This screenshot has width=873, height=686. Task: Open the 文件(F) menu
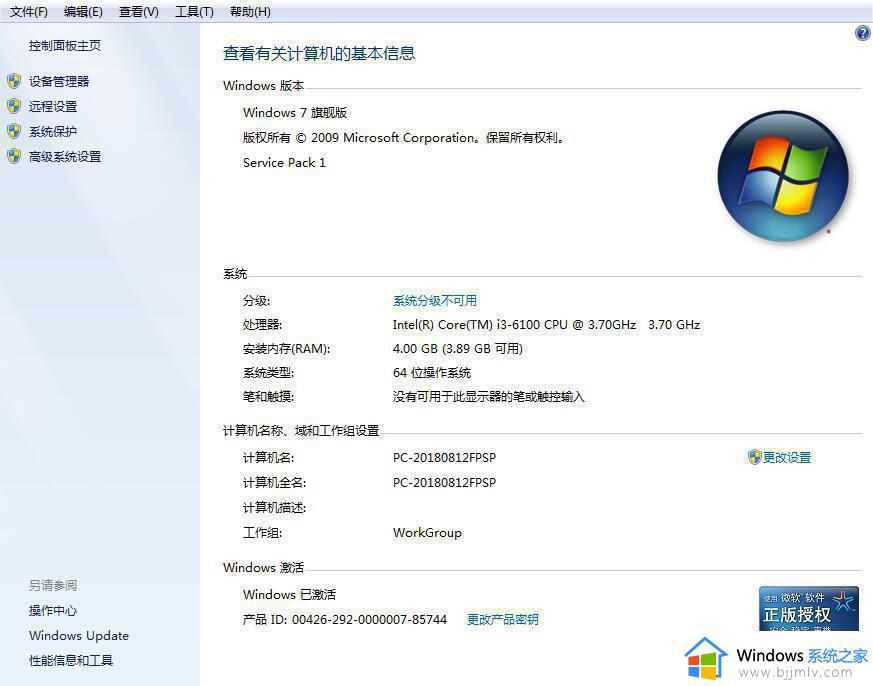(x=29, y=12)
